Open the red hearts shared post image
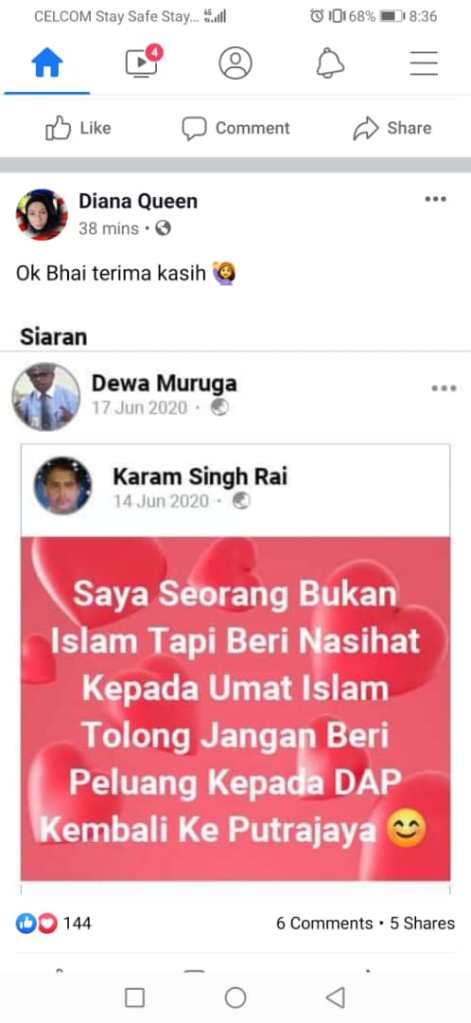 [x=236, y=709]
